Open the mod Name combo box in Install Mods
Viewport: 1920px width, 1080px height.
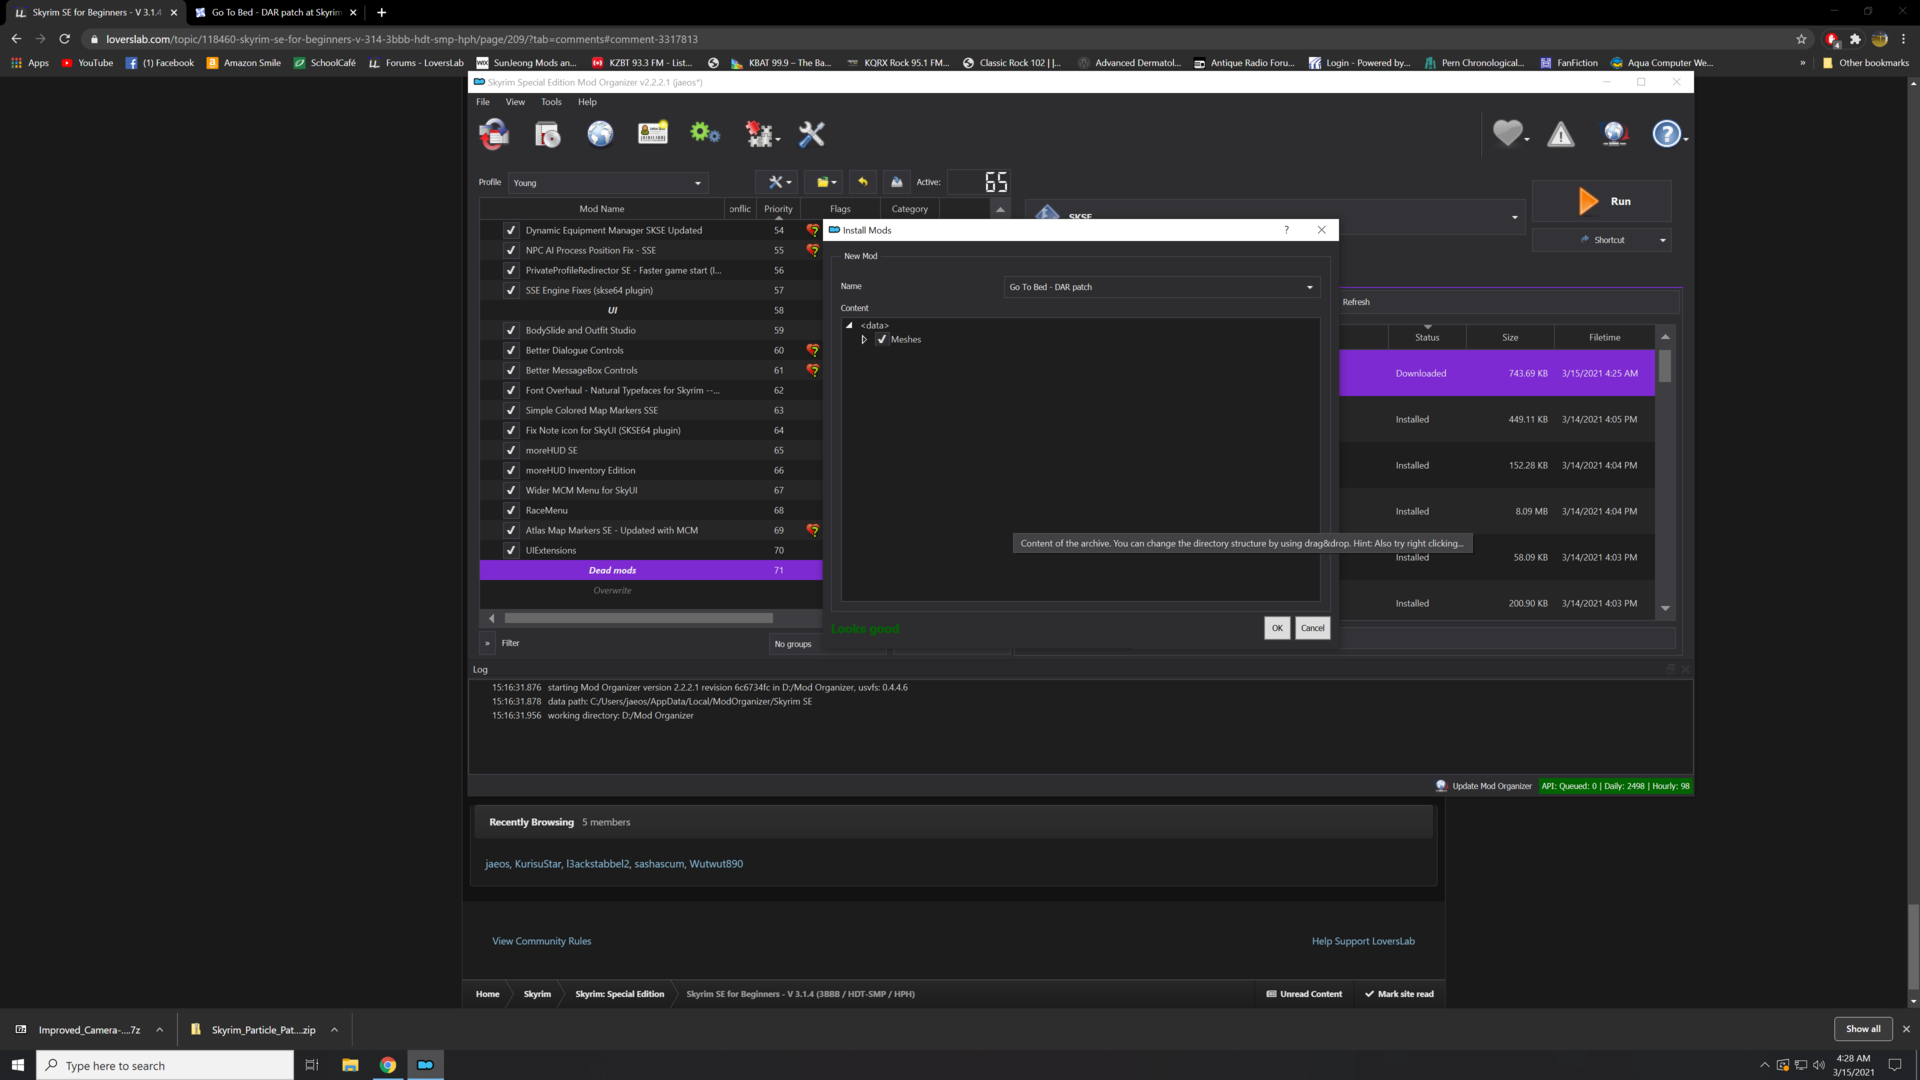pyautogui.click(x=1162, y=287)
